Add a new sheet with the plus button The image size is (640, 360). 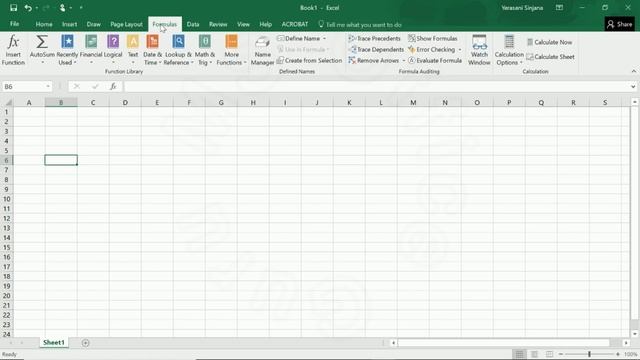pos(85,343)
